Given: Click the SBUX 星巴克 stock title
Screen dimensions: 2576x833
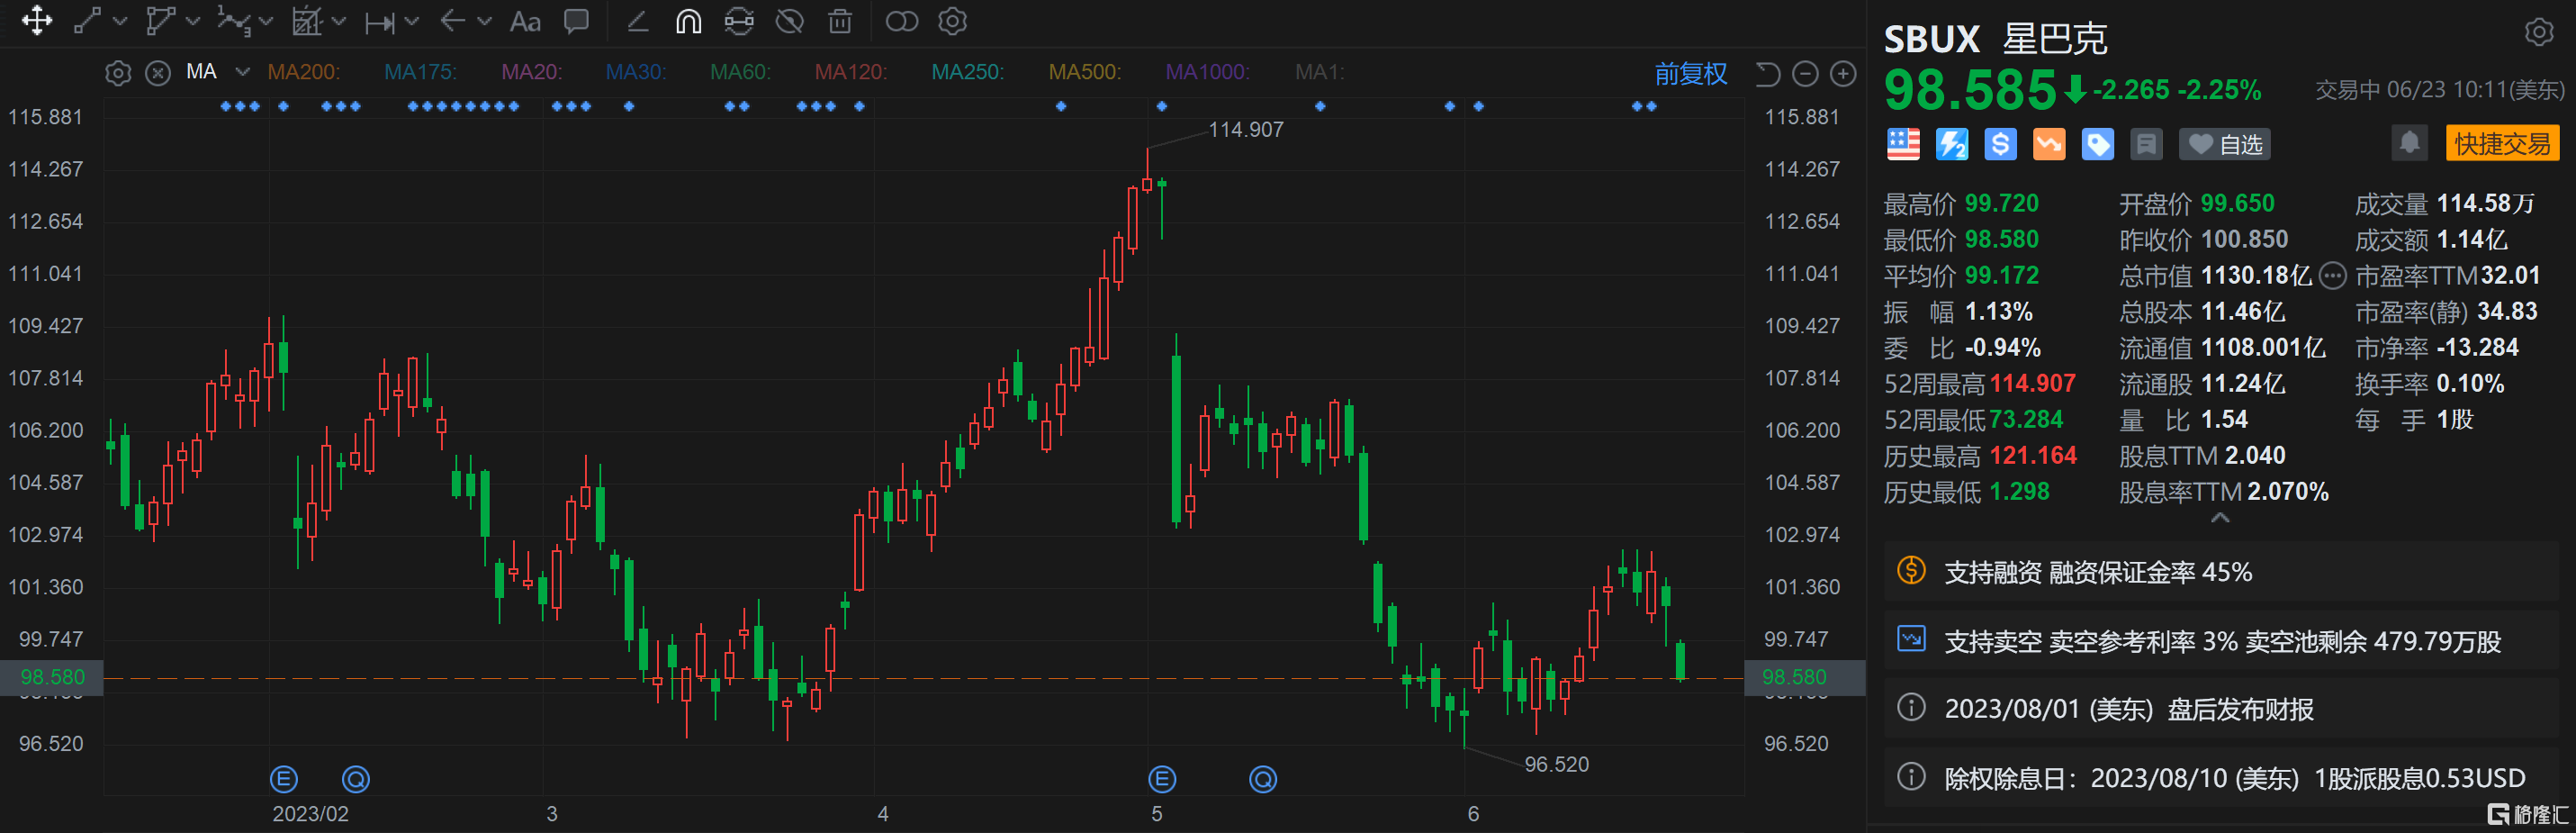Looking at the screenshot, I should tap(1995, 39).
